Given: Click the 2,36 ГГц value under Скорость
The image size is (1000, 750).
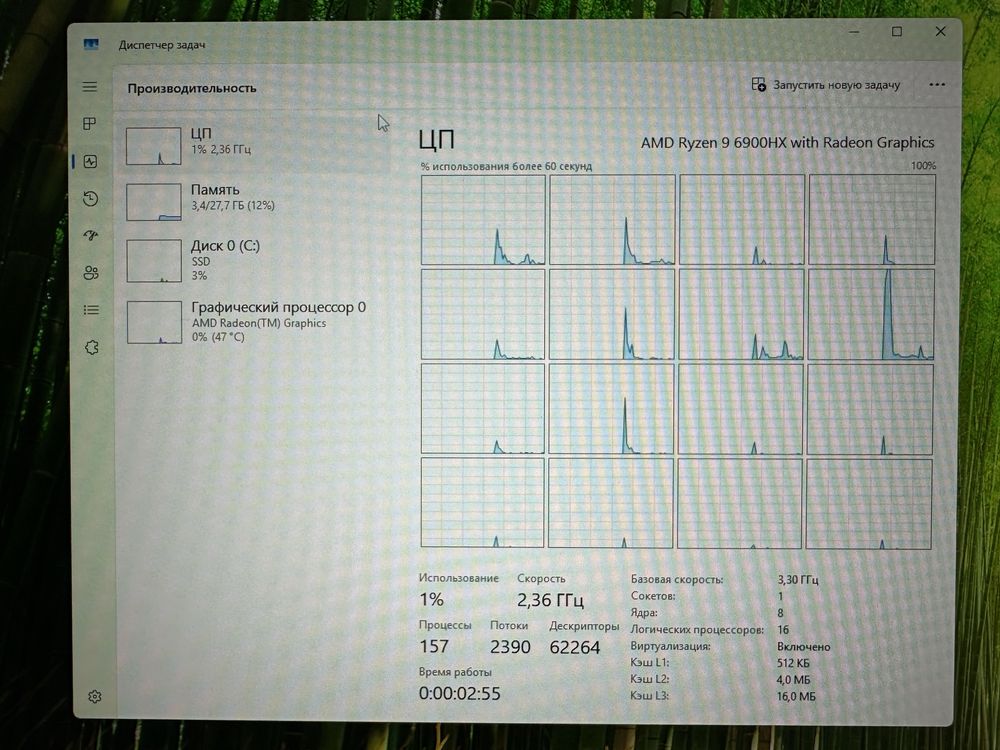Looking at the screenshot, I should tap(550, 599).
